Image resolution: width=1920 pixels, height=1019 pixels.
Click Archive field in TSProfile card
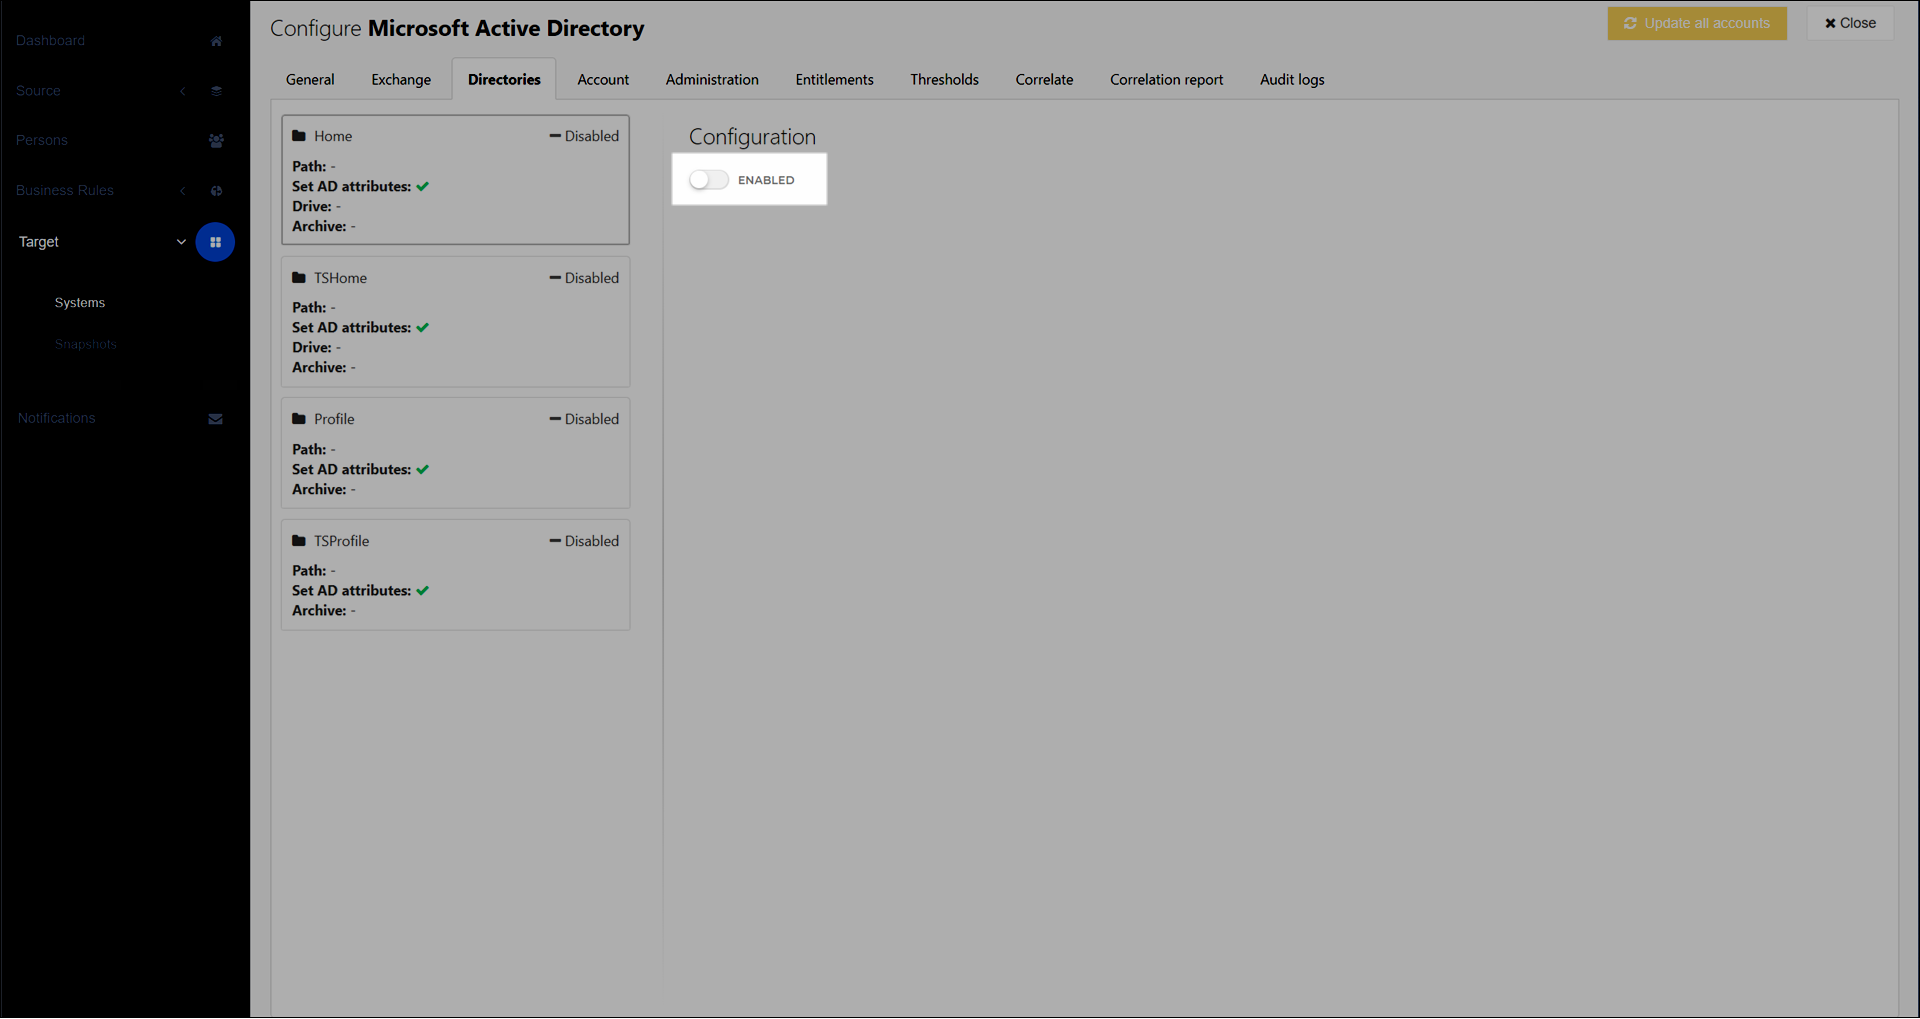[x=324, y=611]
